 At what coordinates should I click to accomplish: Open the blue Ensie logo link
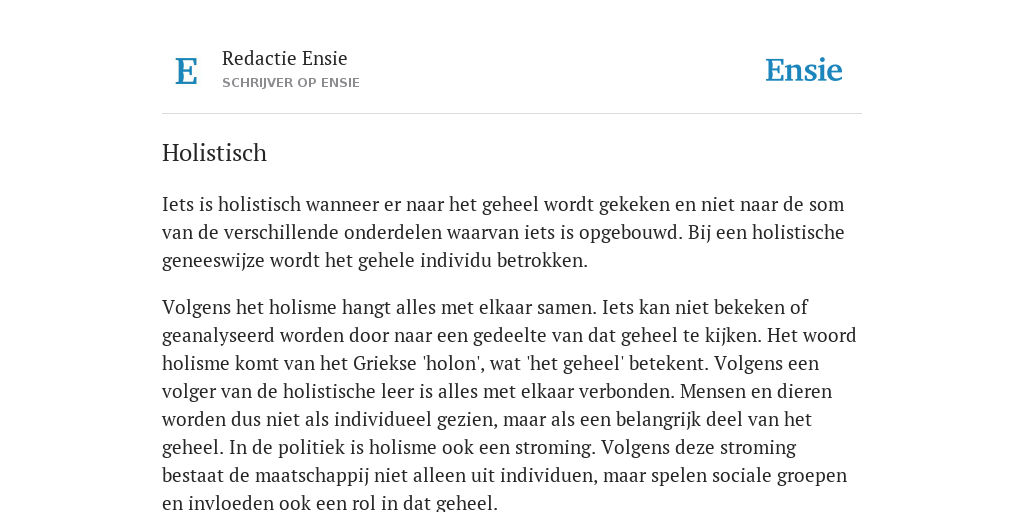click(x=803, y=71)
